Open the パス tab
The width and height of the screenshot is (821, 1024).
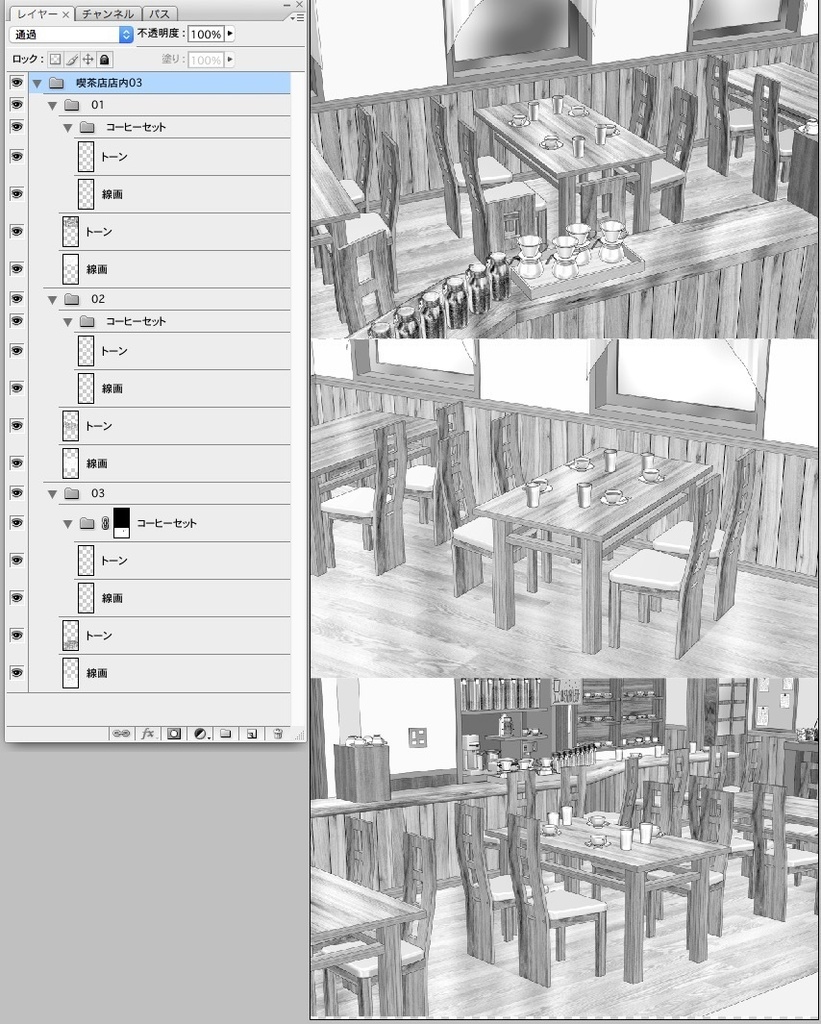161,15
